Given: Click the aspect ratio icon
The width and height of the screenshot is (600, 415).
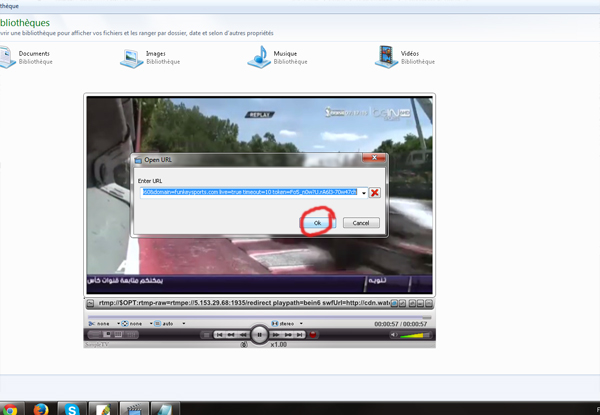Looking at the screenshot, I should pyautogui.click(x=125, y=324).
